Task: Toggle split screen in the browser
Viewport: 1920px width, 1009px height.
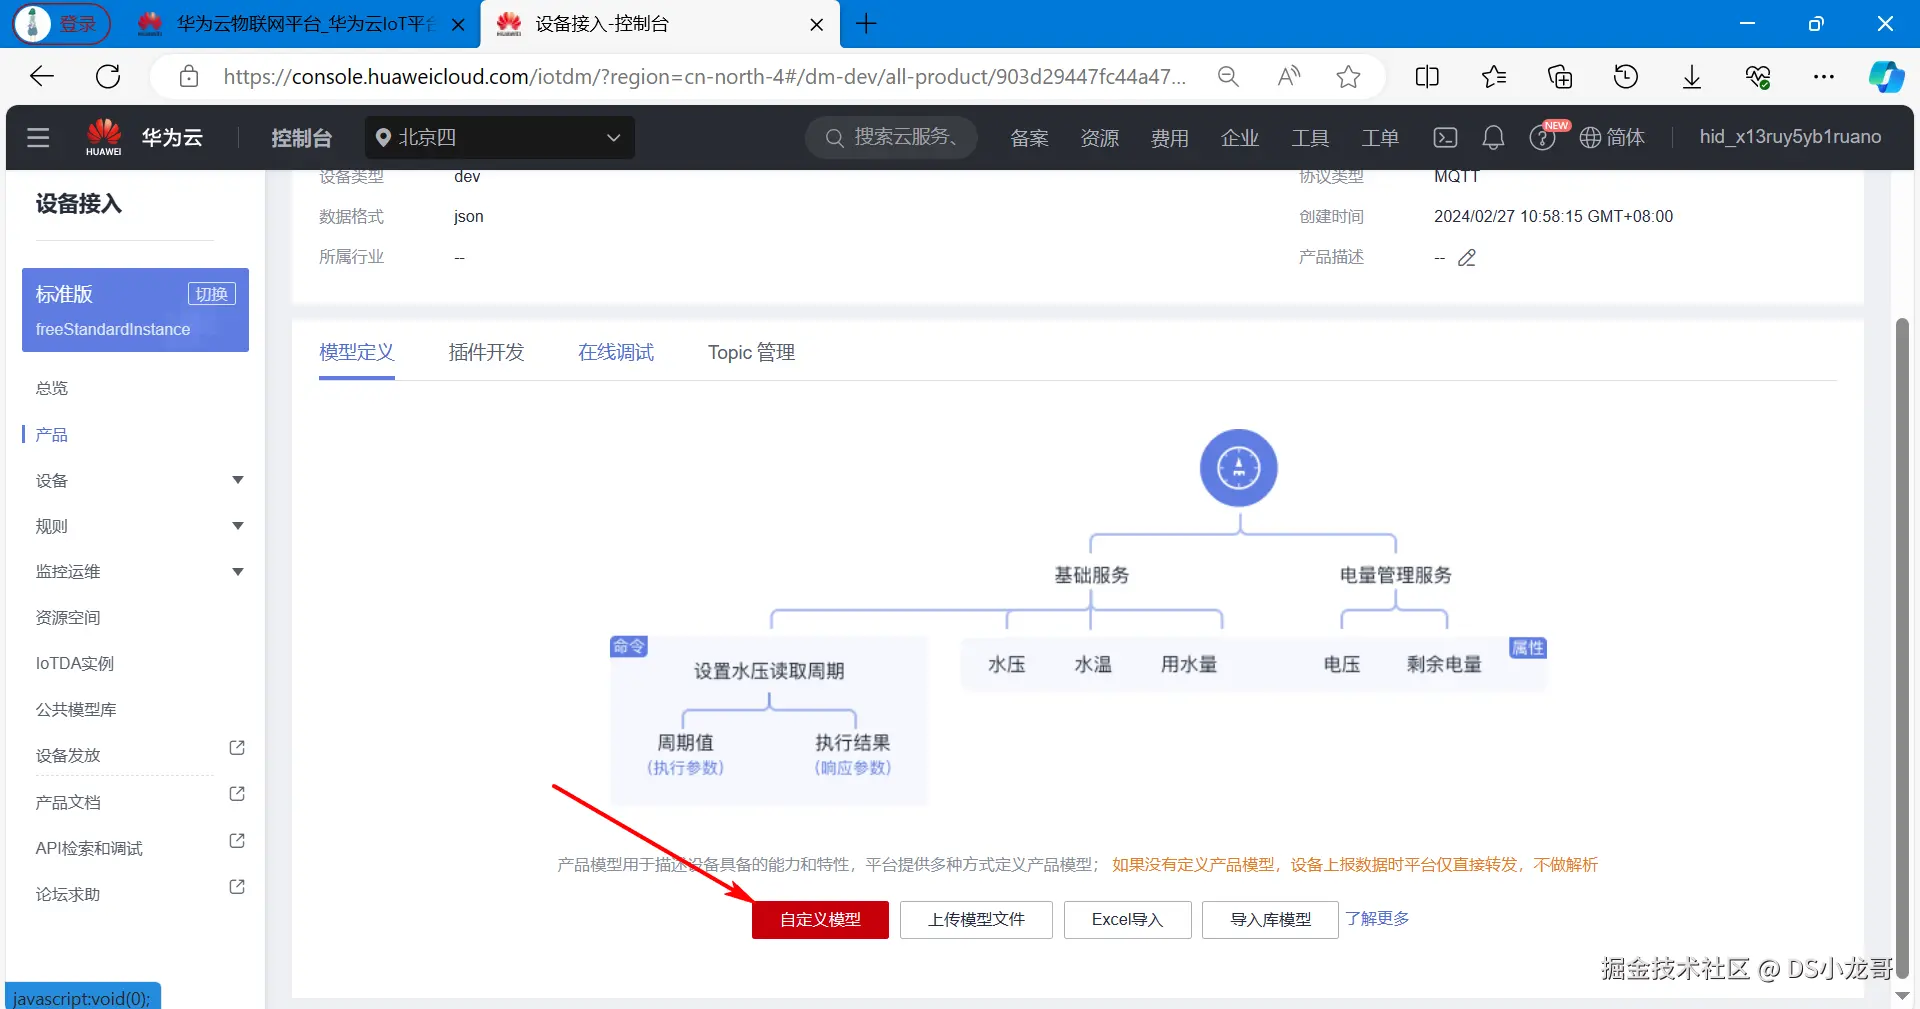Action: 1427,76
